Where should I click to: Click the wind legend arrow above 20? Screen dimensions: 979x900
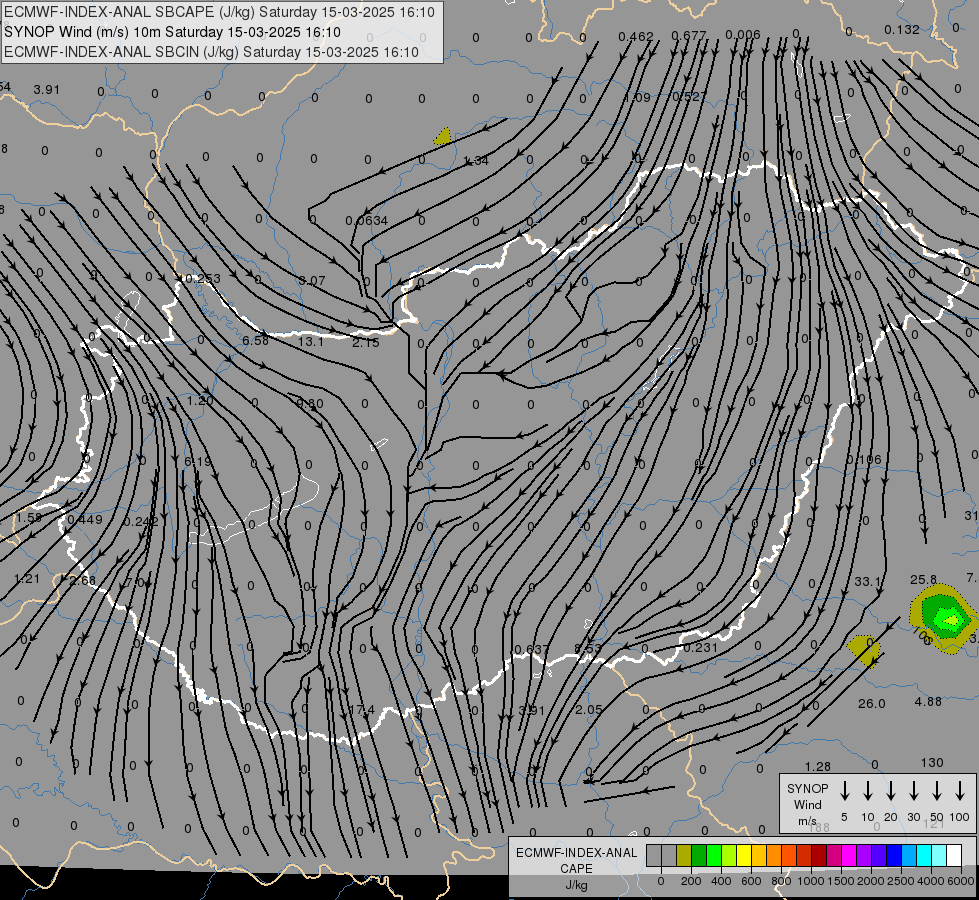point(891,791)
